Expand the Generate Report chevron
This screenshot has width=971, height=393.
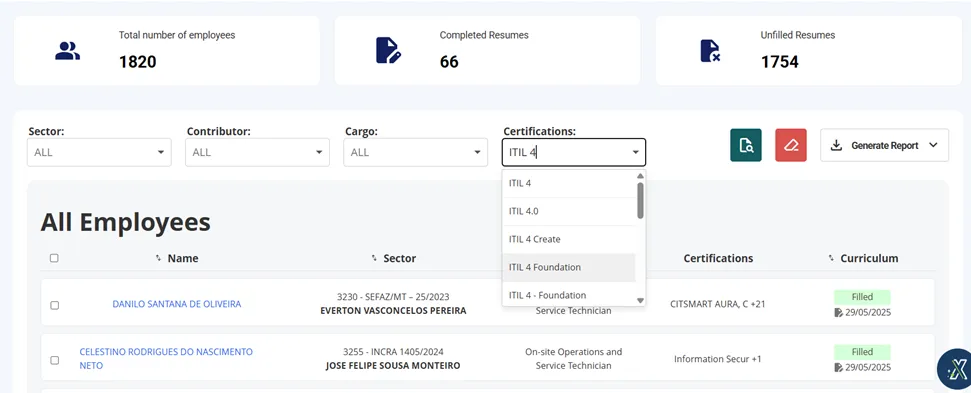(x=933, y=145)
